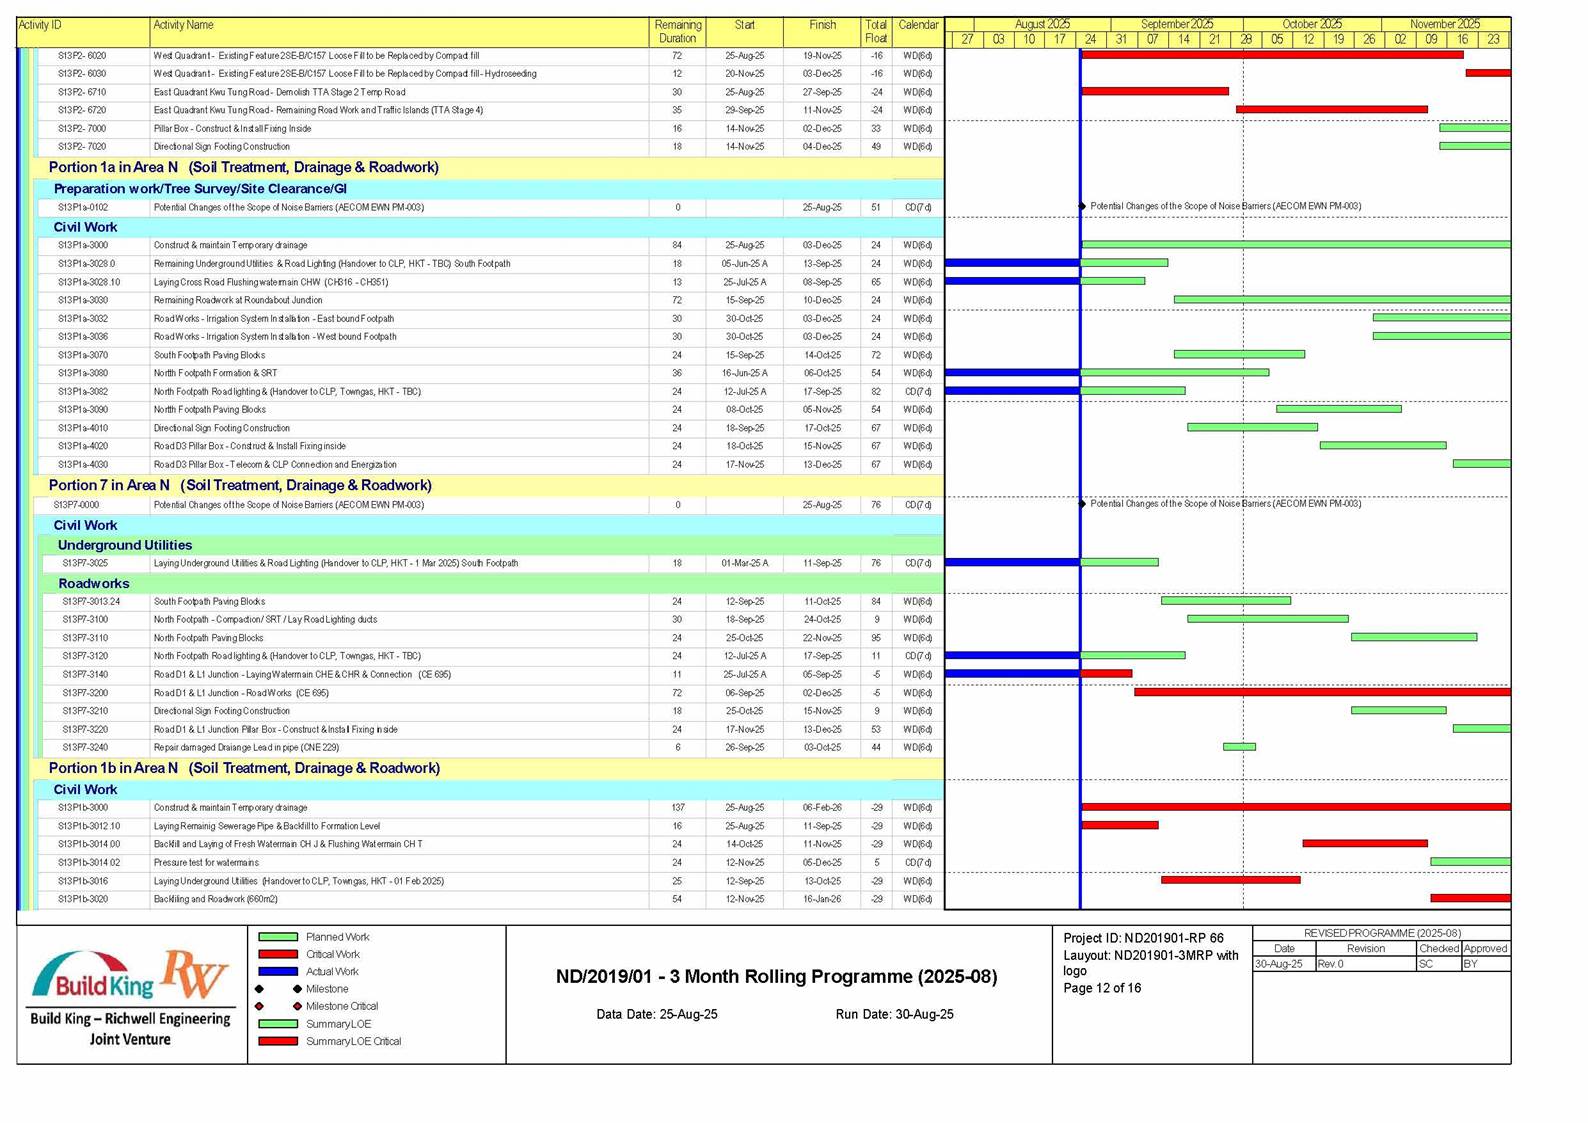Click the milestone diamond on row S13P1a-0102

(1082, 206)
